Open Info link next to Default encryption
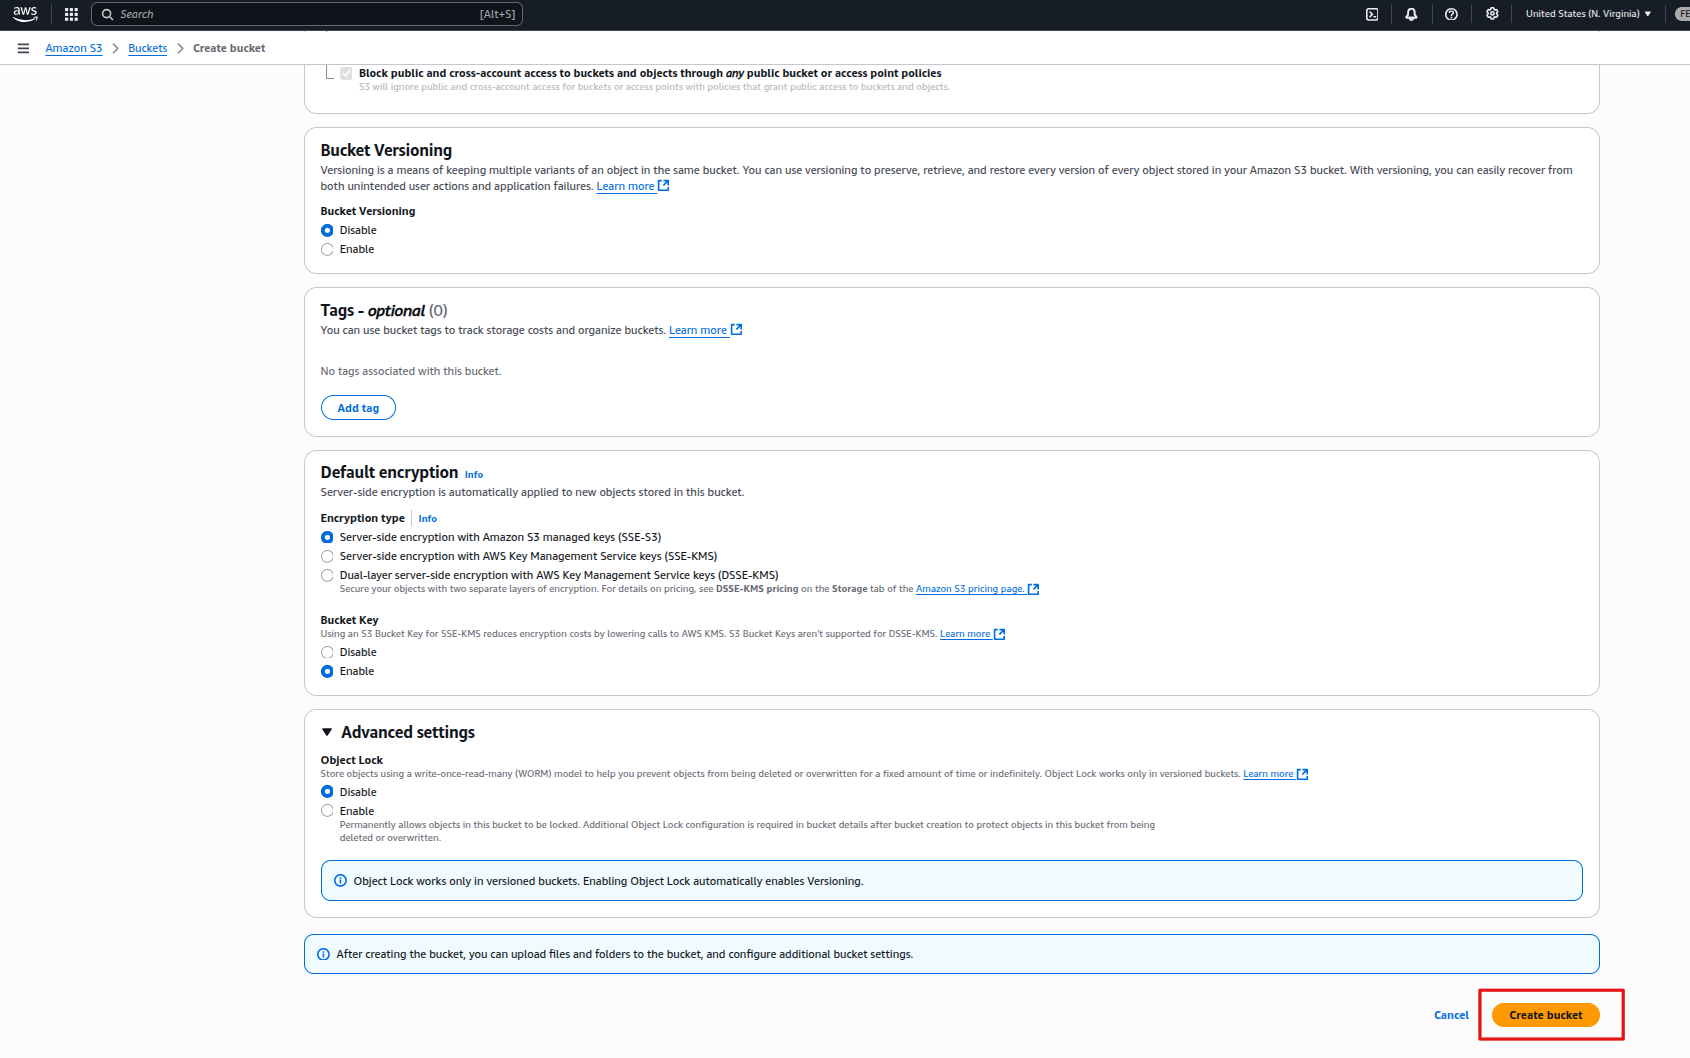Screen dimensions: 1690x1058 click(x=474, y=475)
